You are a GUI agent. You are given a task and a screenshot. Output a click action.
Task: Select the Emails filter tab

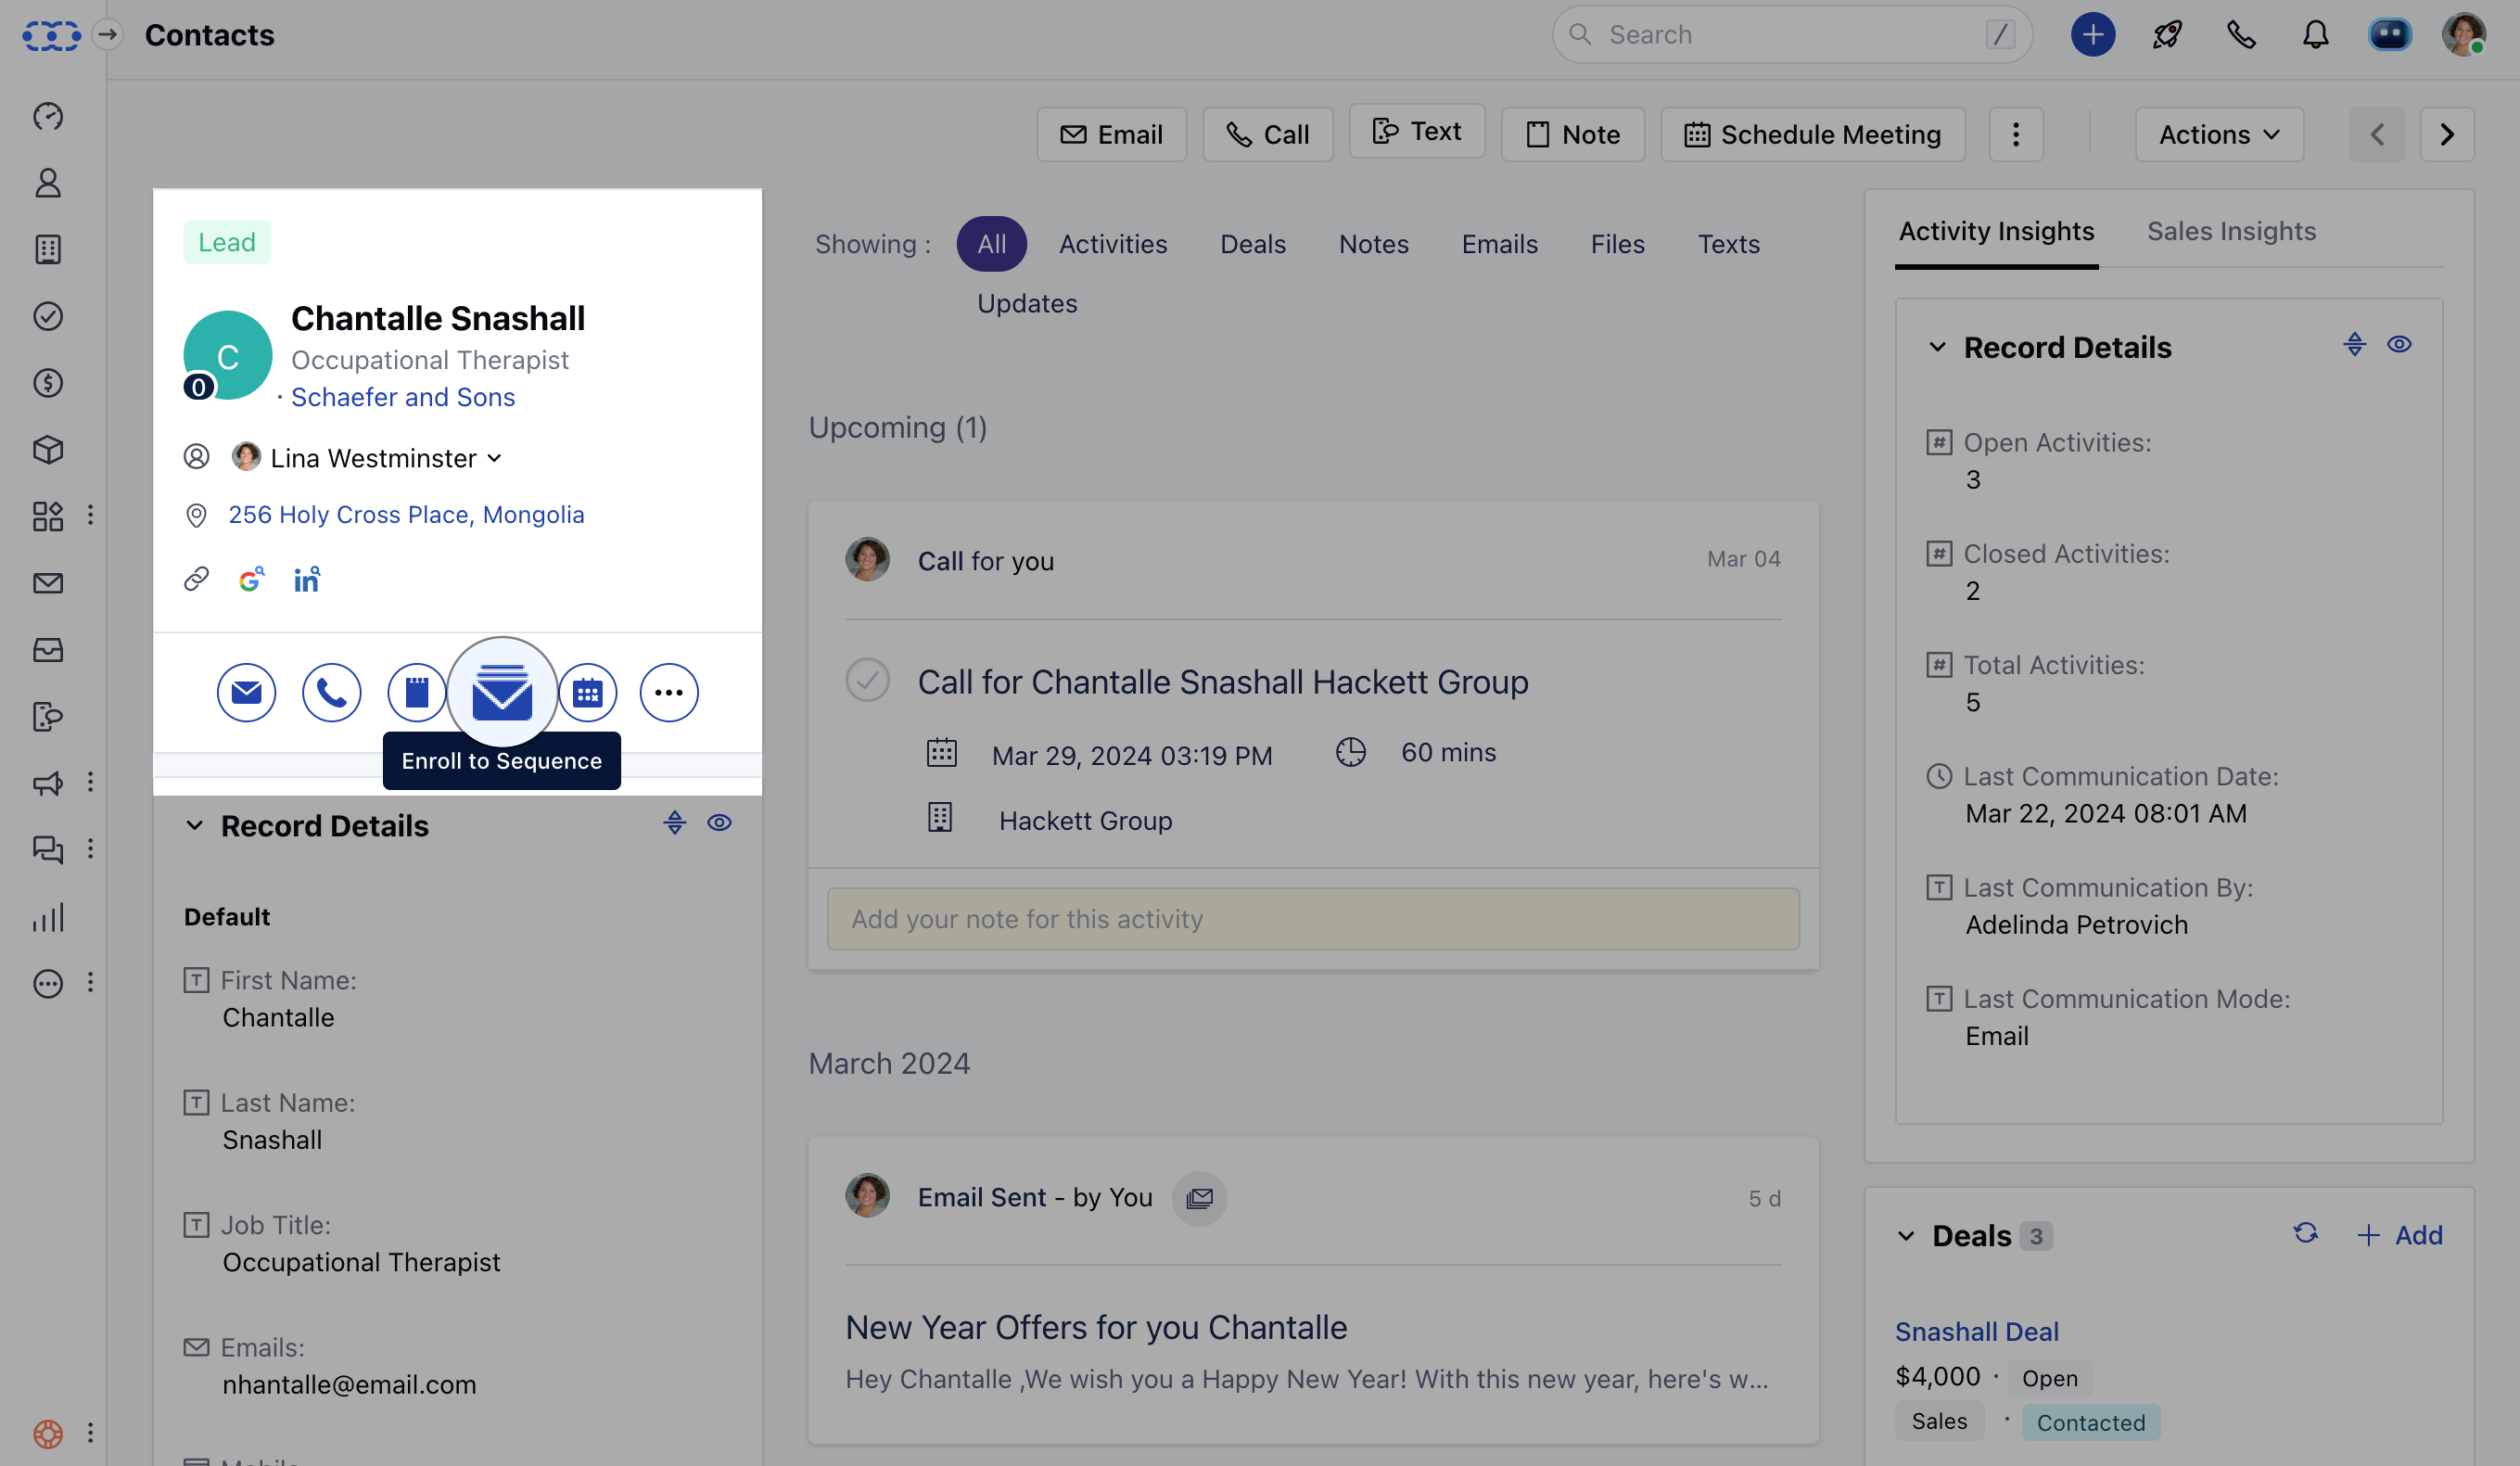pyautogui.click(x=1500, y=244)
